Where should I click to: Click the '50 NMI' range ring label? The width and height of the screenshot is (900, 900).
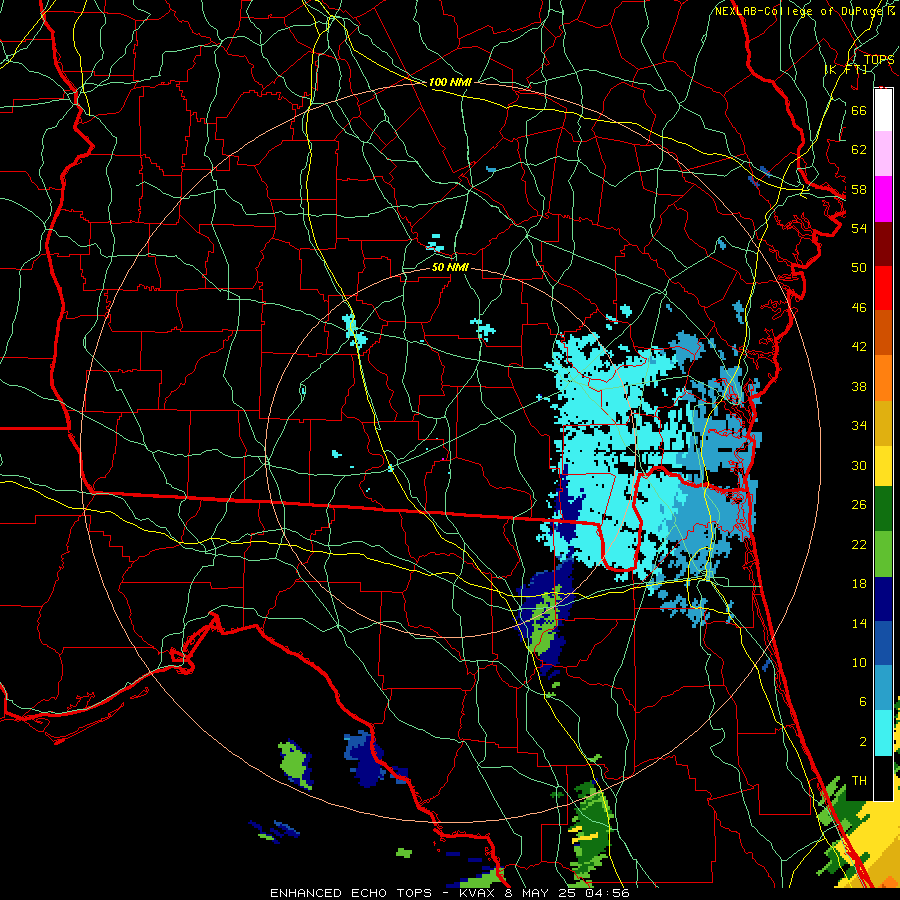click(451, 267)
